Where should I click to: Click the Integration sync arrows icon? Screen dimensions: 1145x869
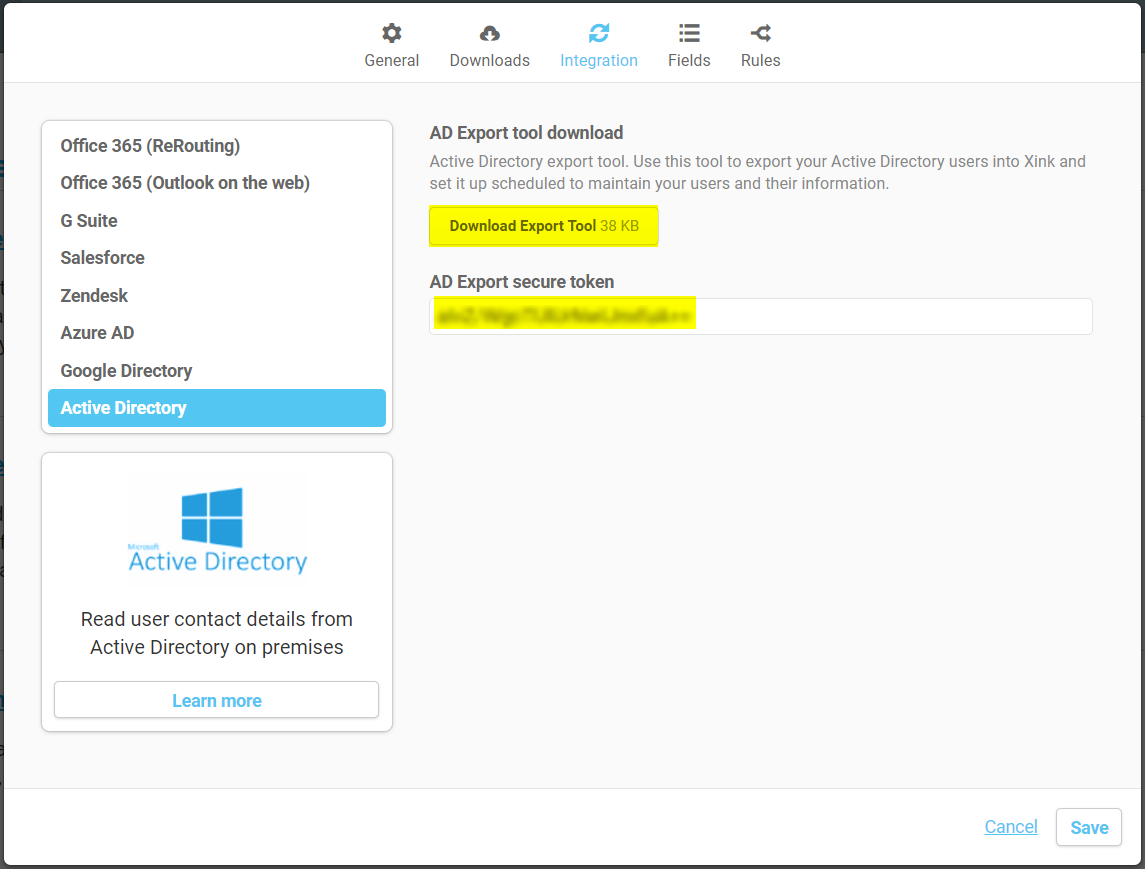tap(599, 33)
